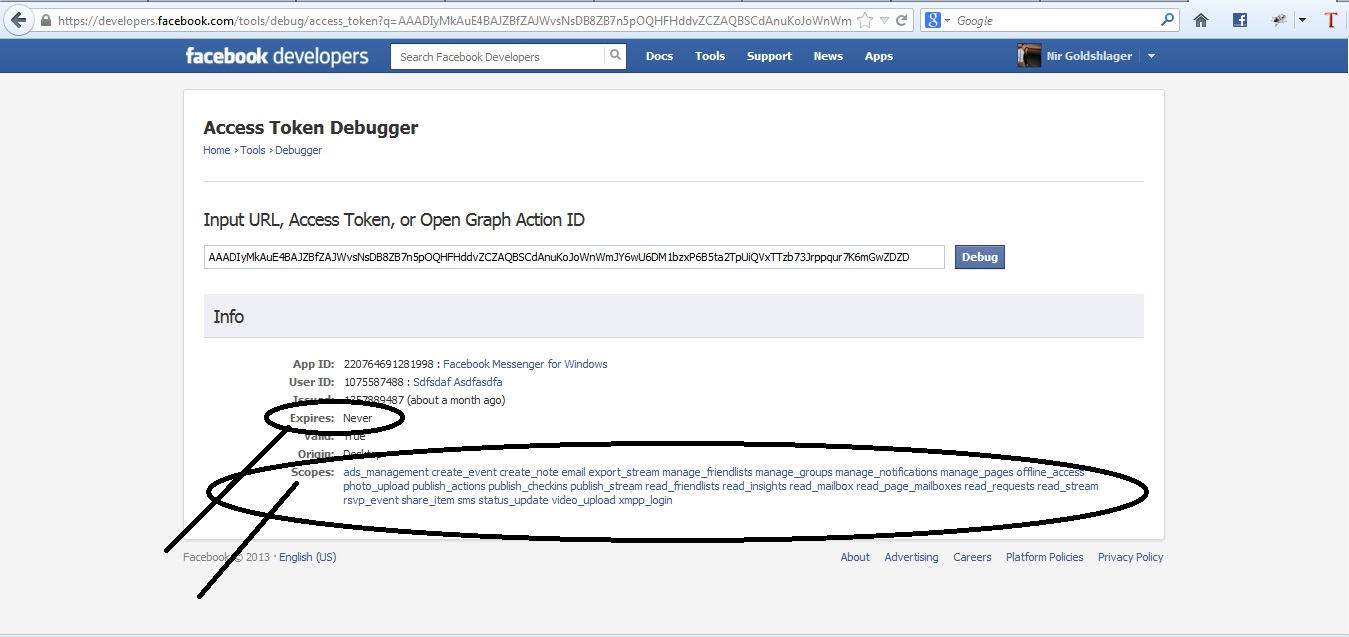Click the create_event scope

[464, 472]
